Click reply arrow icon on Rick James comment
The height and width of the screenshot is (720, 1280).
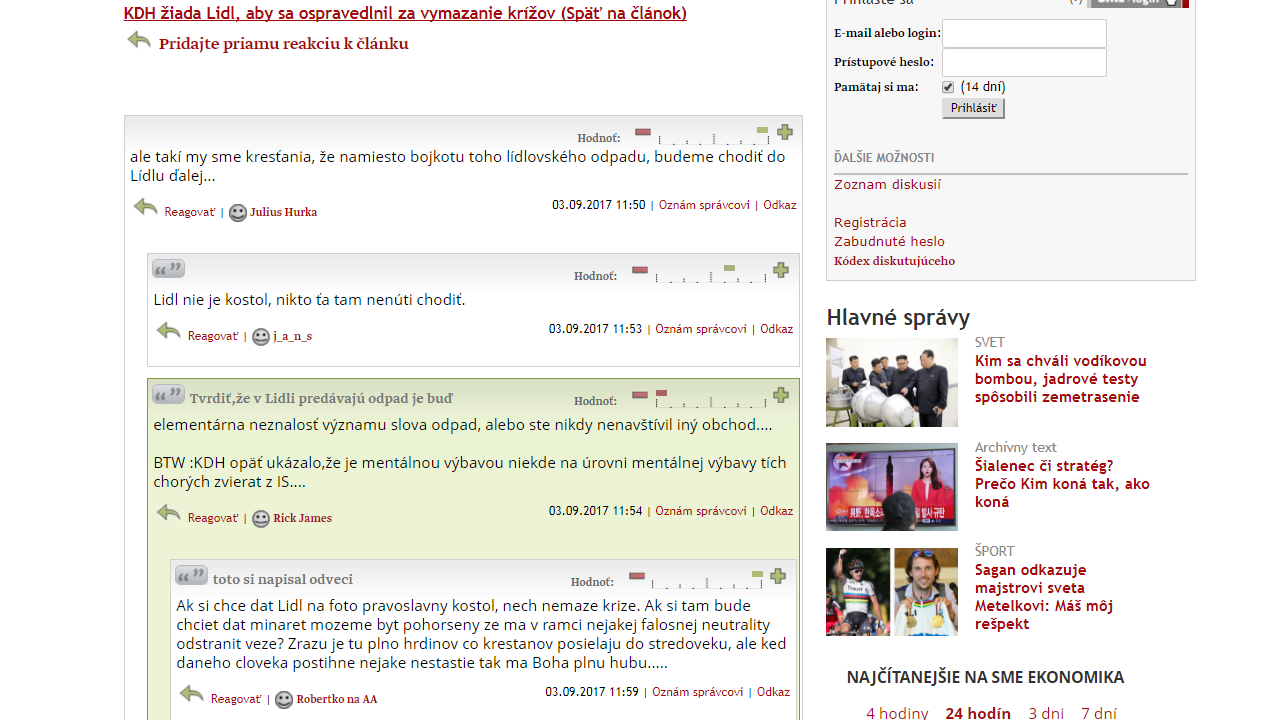pyautogui.click(x=169, y=513)
